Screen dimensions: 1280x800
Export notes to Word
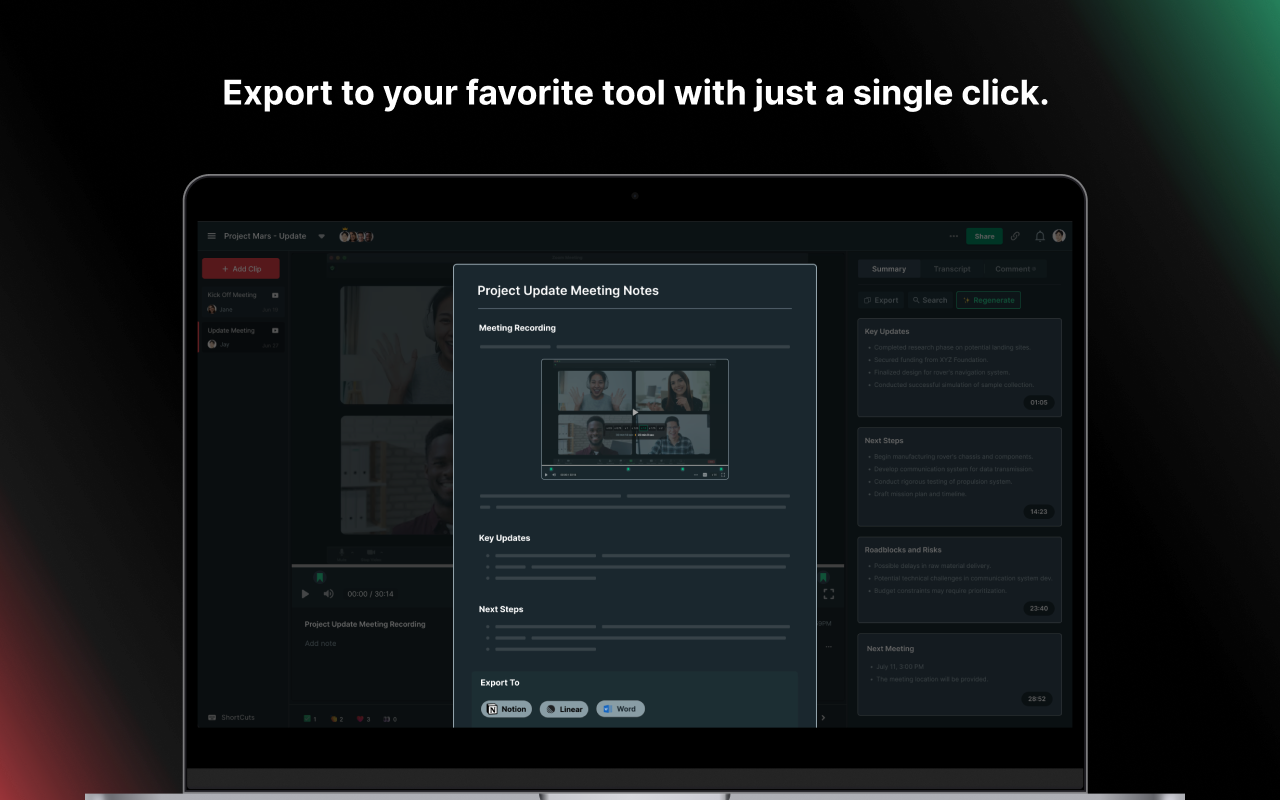click(620, 709)
